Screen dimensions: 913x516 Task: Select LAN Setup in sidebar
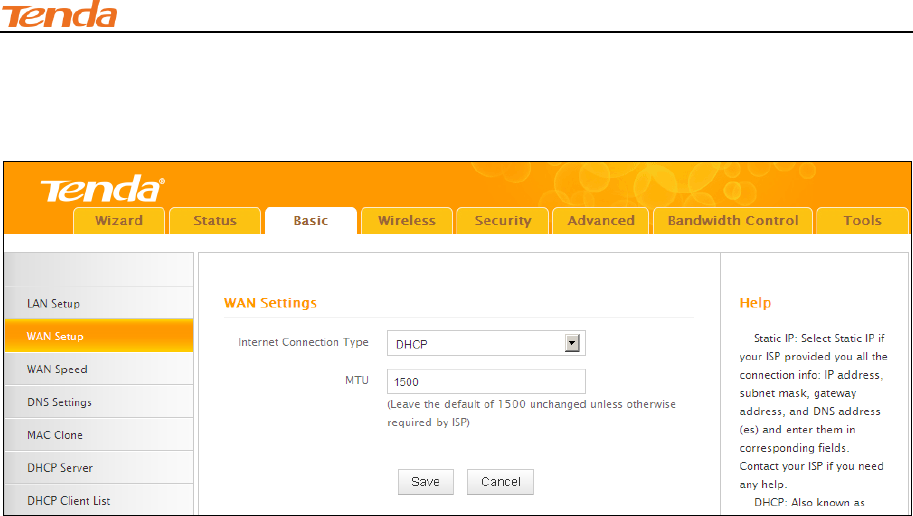point(99,303)
